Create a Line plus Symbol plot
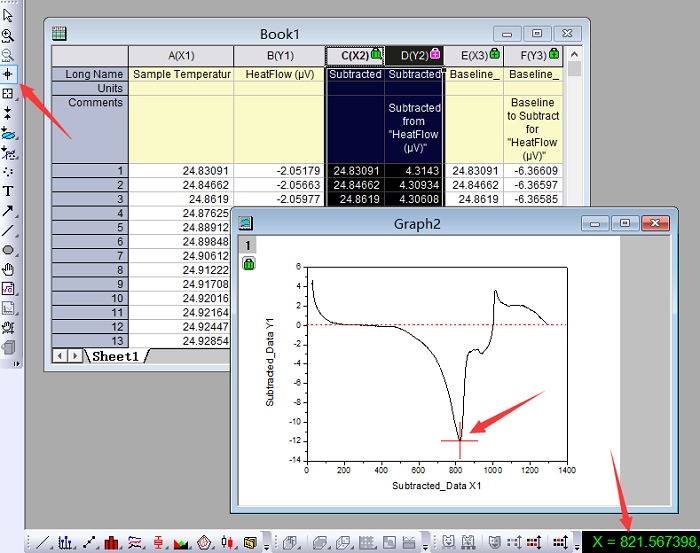 pyautogui.click(x=89, y=543)
